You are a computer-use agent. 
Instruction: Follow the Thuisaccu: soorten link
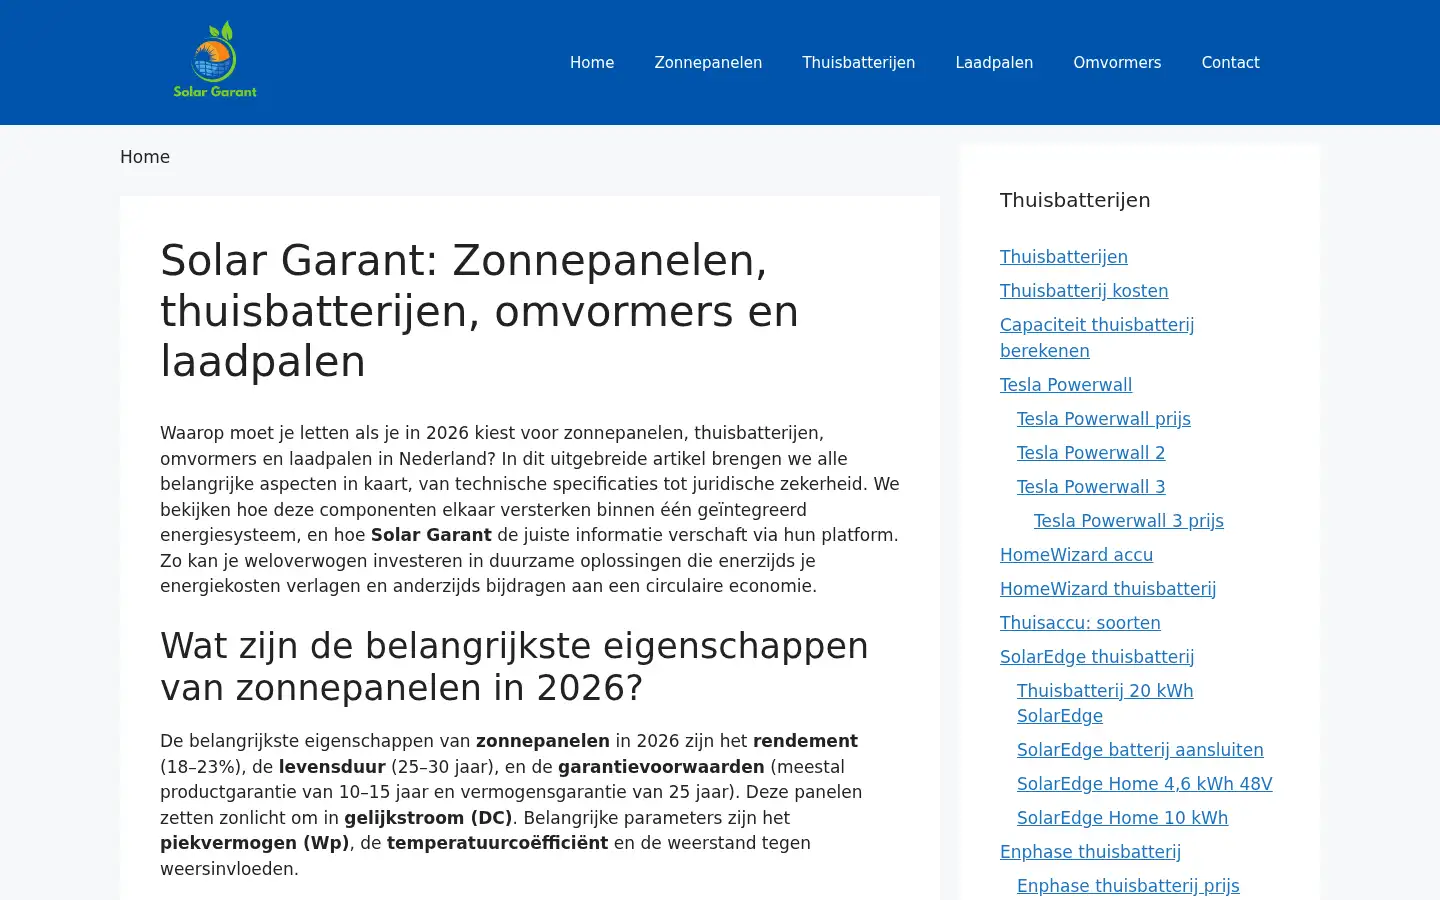coord(1080,623)
